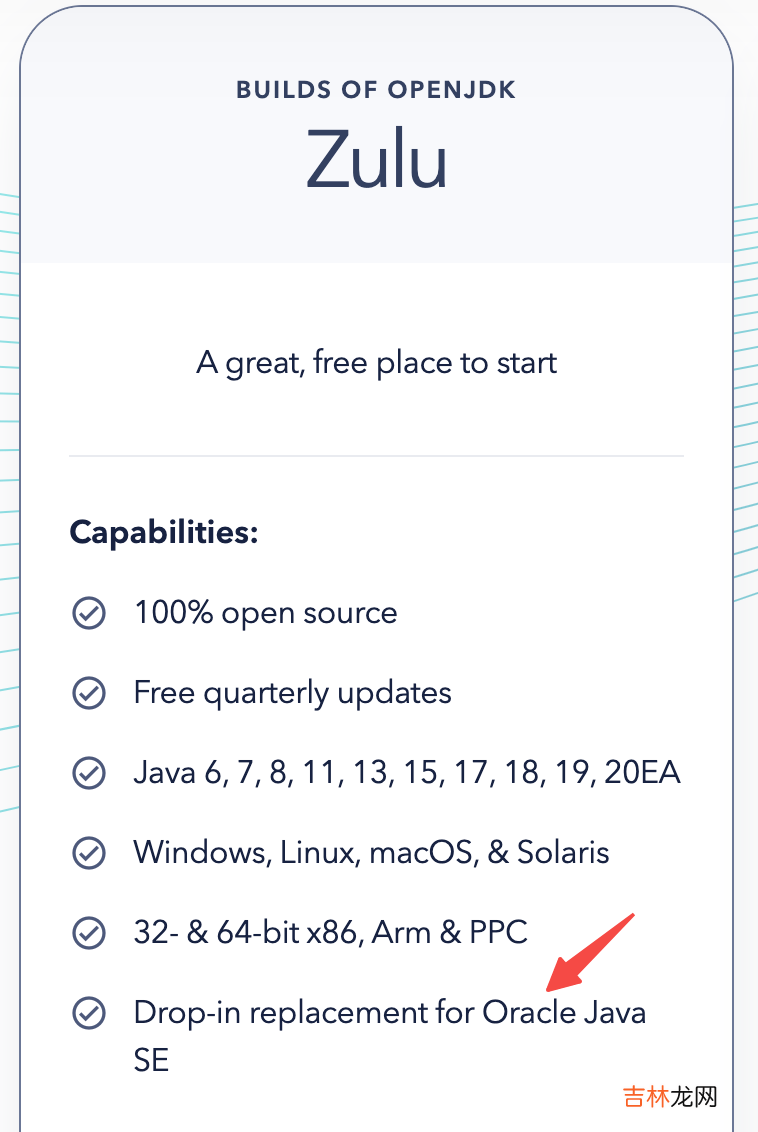758x1132 pixels.
Task: Select the checkmark icon beside "32- & 64-bit x86"
Action: [89, 933]
